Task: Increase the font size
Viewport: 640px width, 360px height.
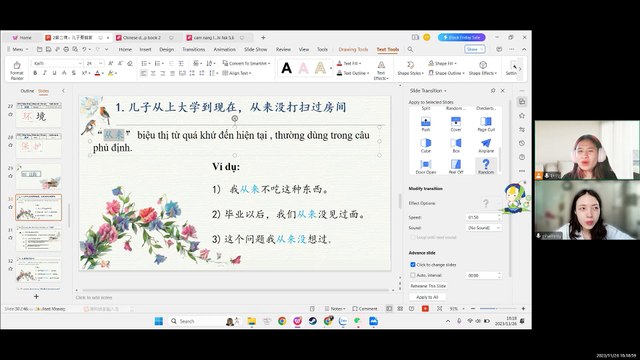Action: pos(111,63)
